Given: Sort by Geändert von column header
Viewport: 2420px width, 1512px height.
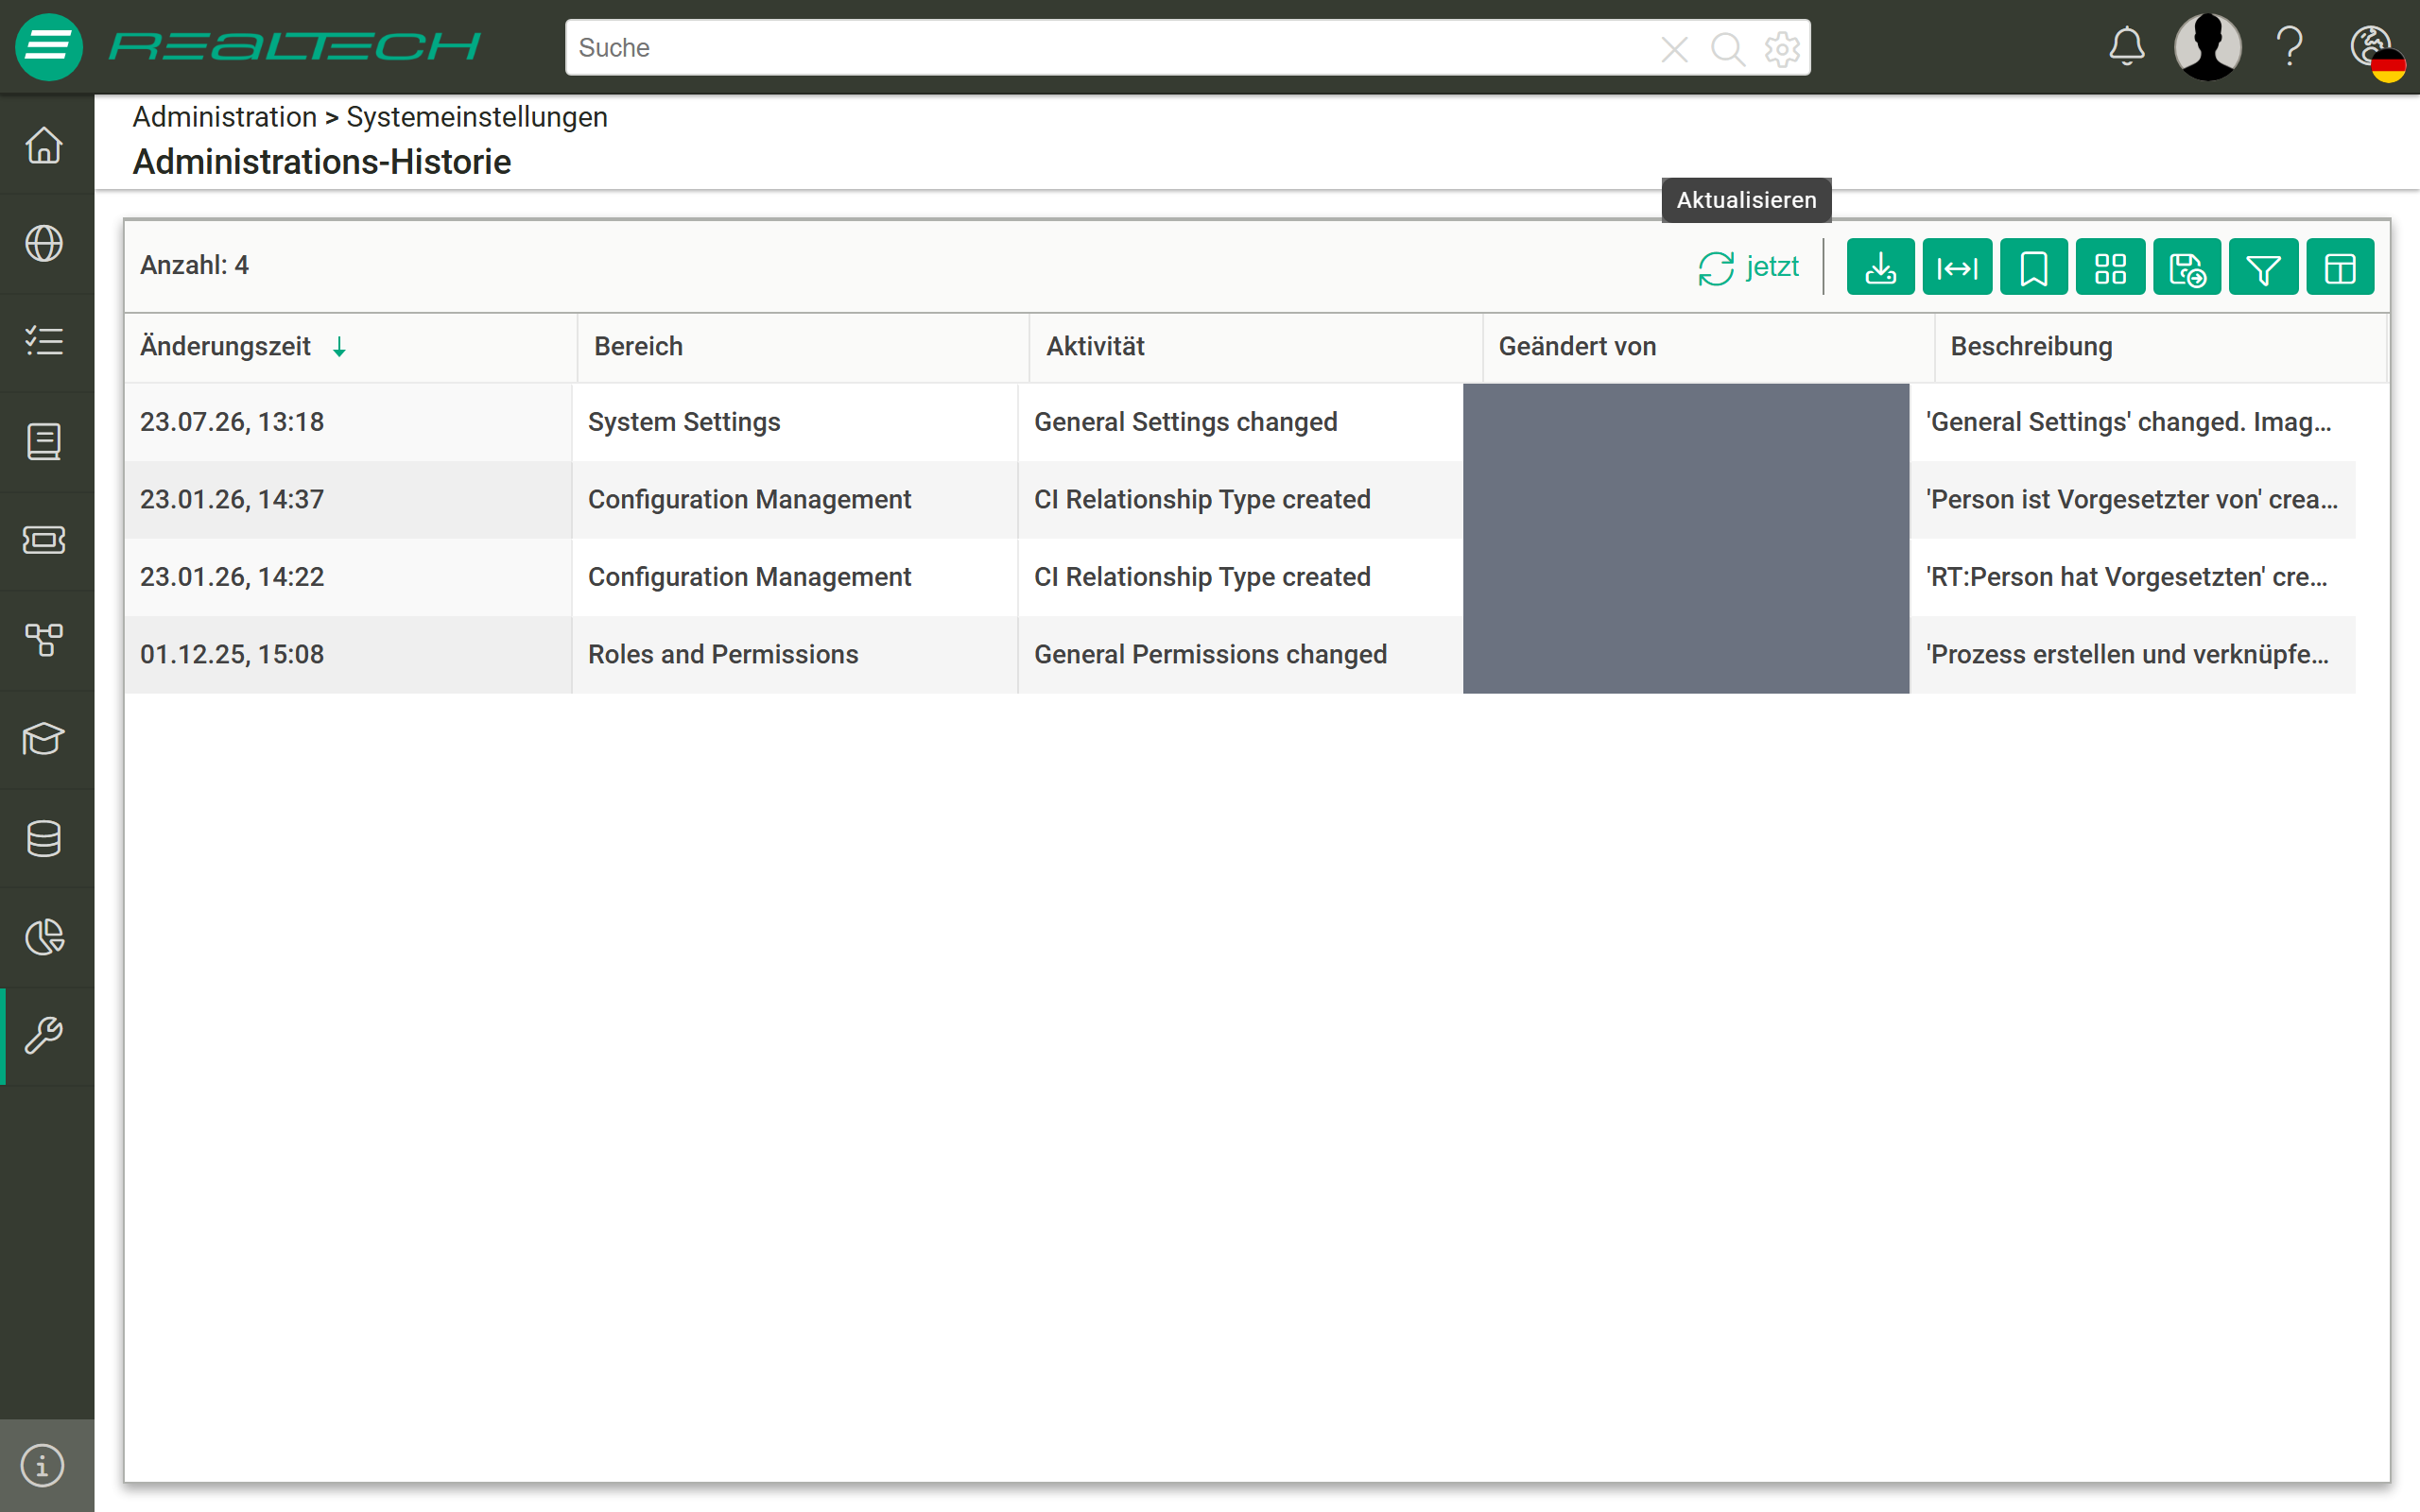Looking at the screenshot, I should click(x=1708, y=347).
